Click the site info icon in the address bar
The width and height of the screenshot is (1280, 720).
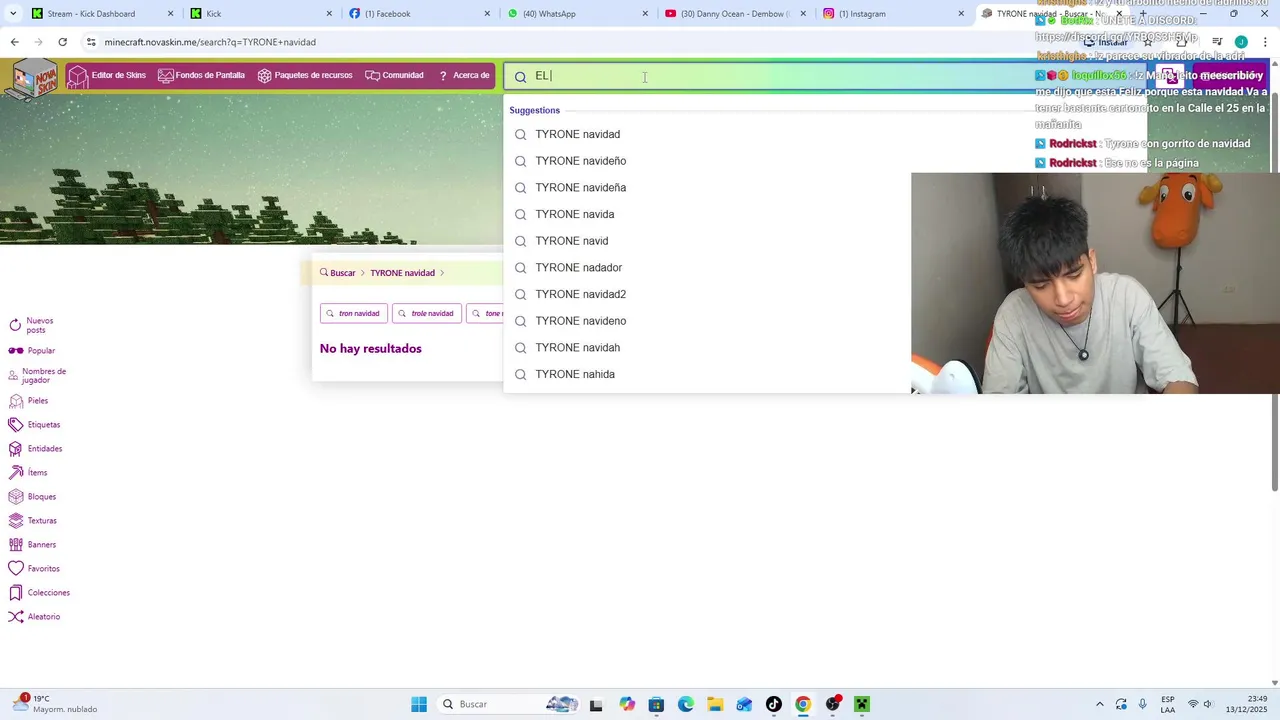point(91,42)
